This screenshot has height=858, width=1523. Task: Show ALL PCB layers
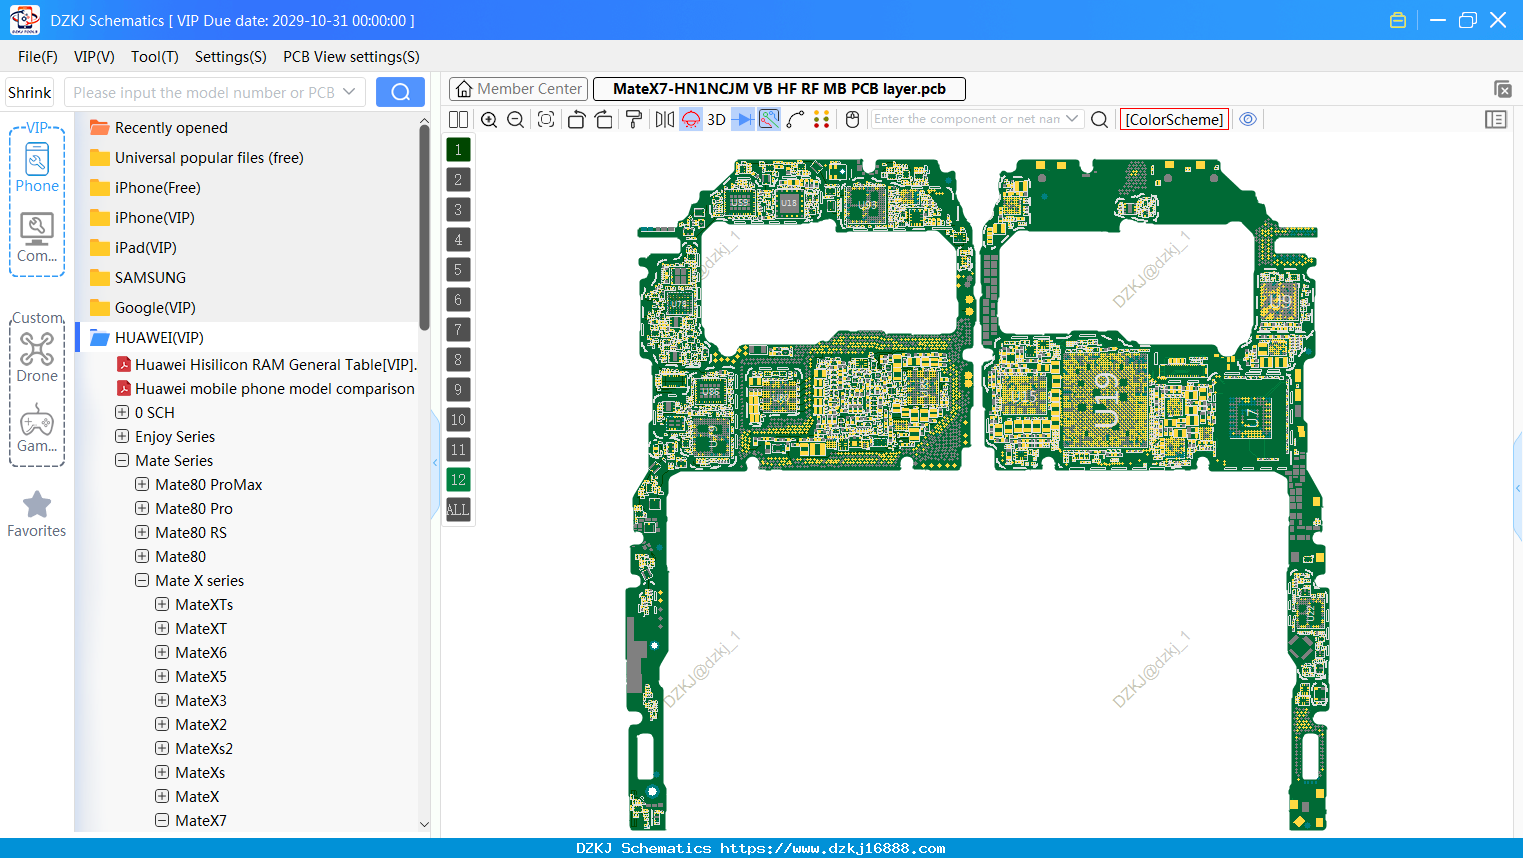[458, 510]
